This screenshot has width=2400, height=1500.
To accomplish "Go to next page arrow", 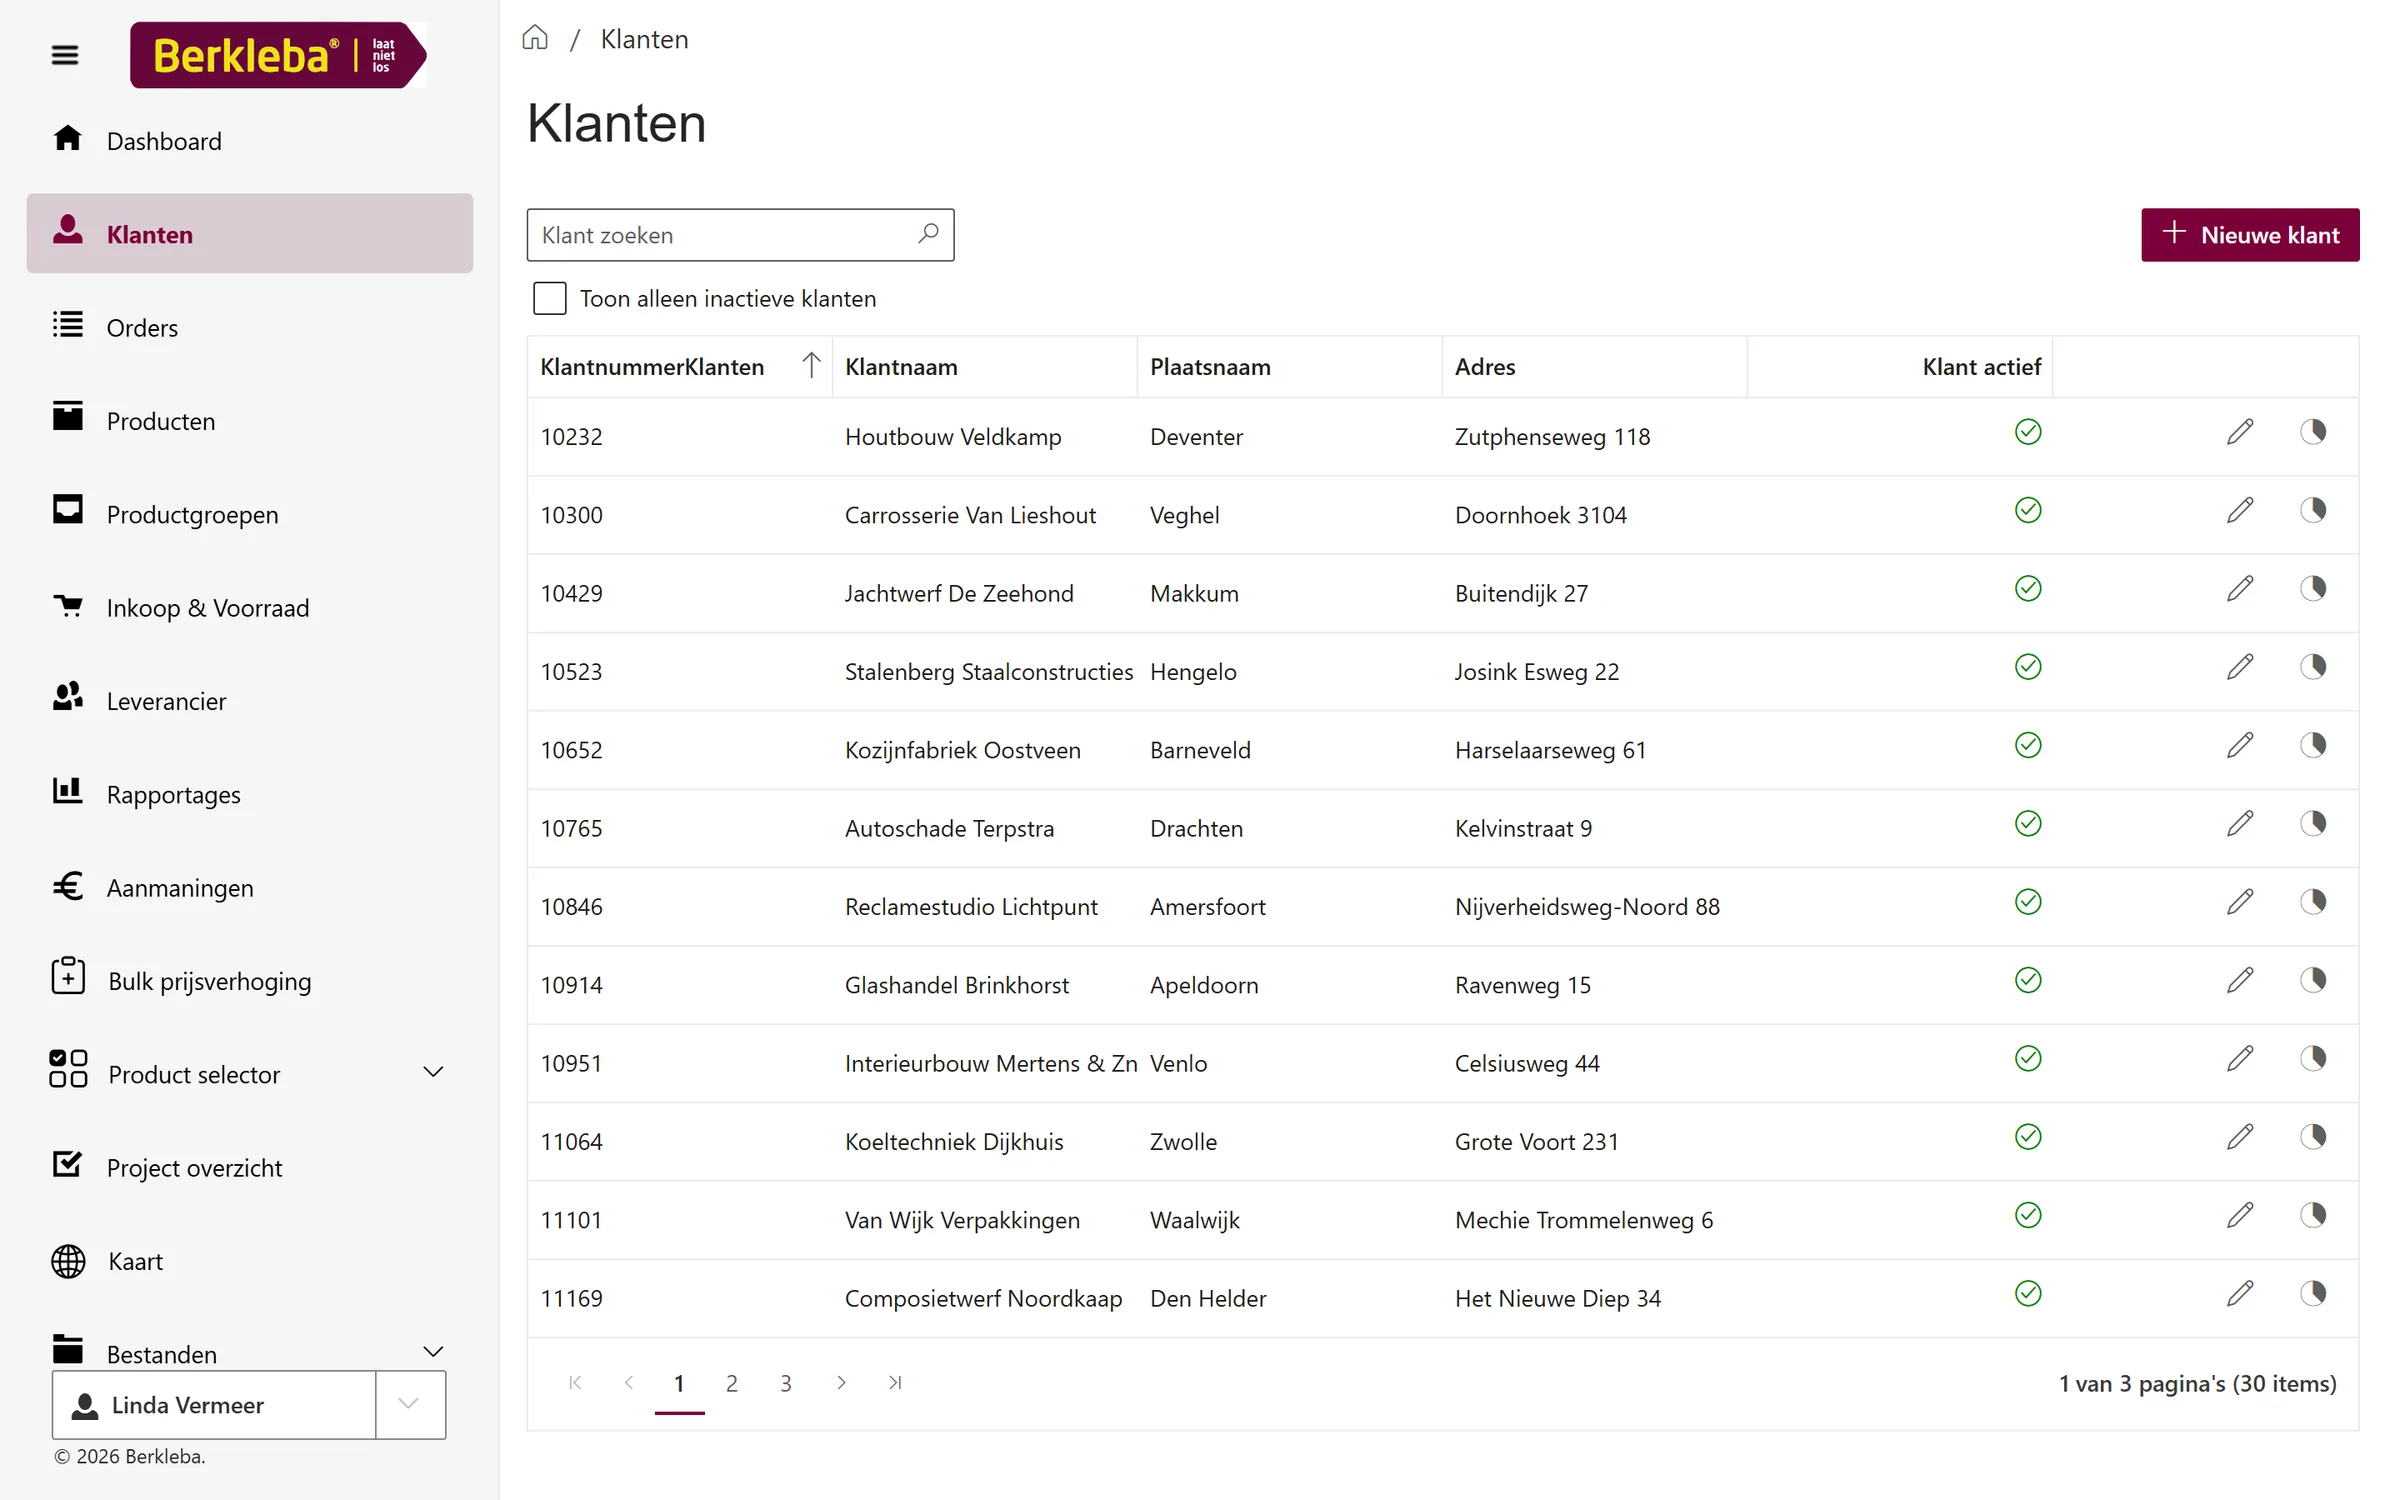I will [841, 1383].
